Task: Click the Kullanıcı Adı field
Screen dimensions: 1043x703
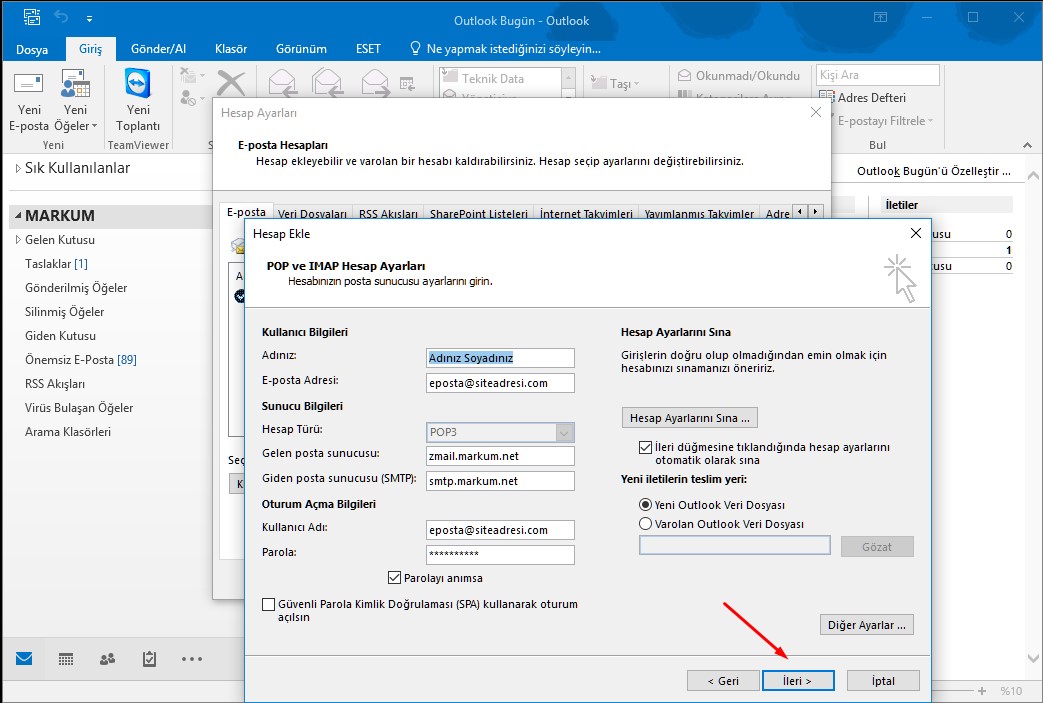Action: [x=500, y=530]
